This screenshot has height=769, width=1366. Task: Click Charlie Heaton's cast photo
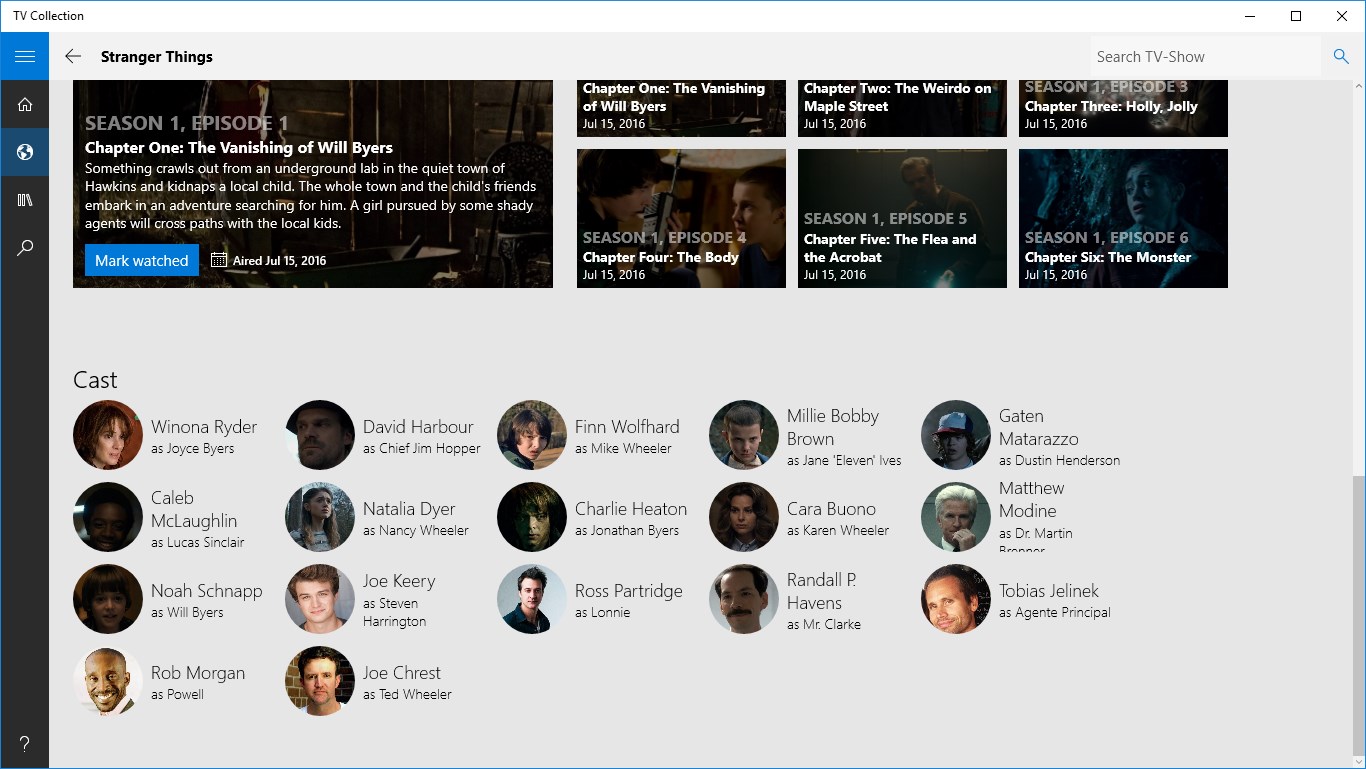point(532,517)
